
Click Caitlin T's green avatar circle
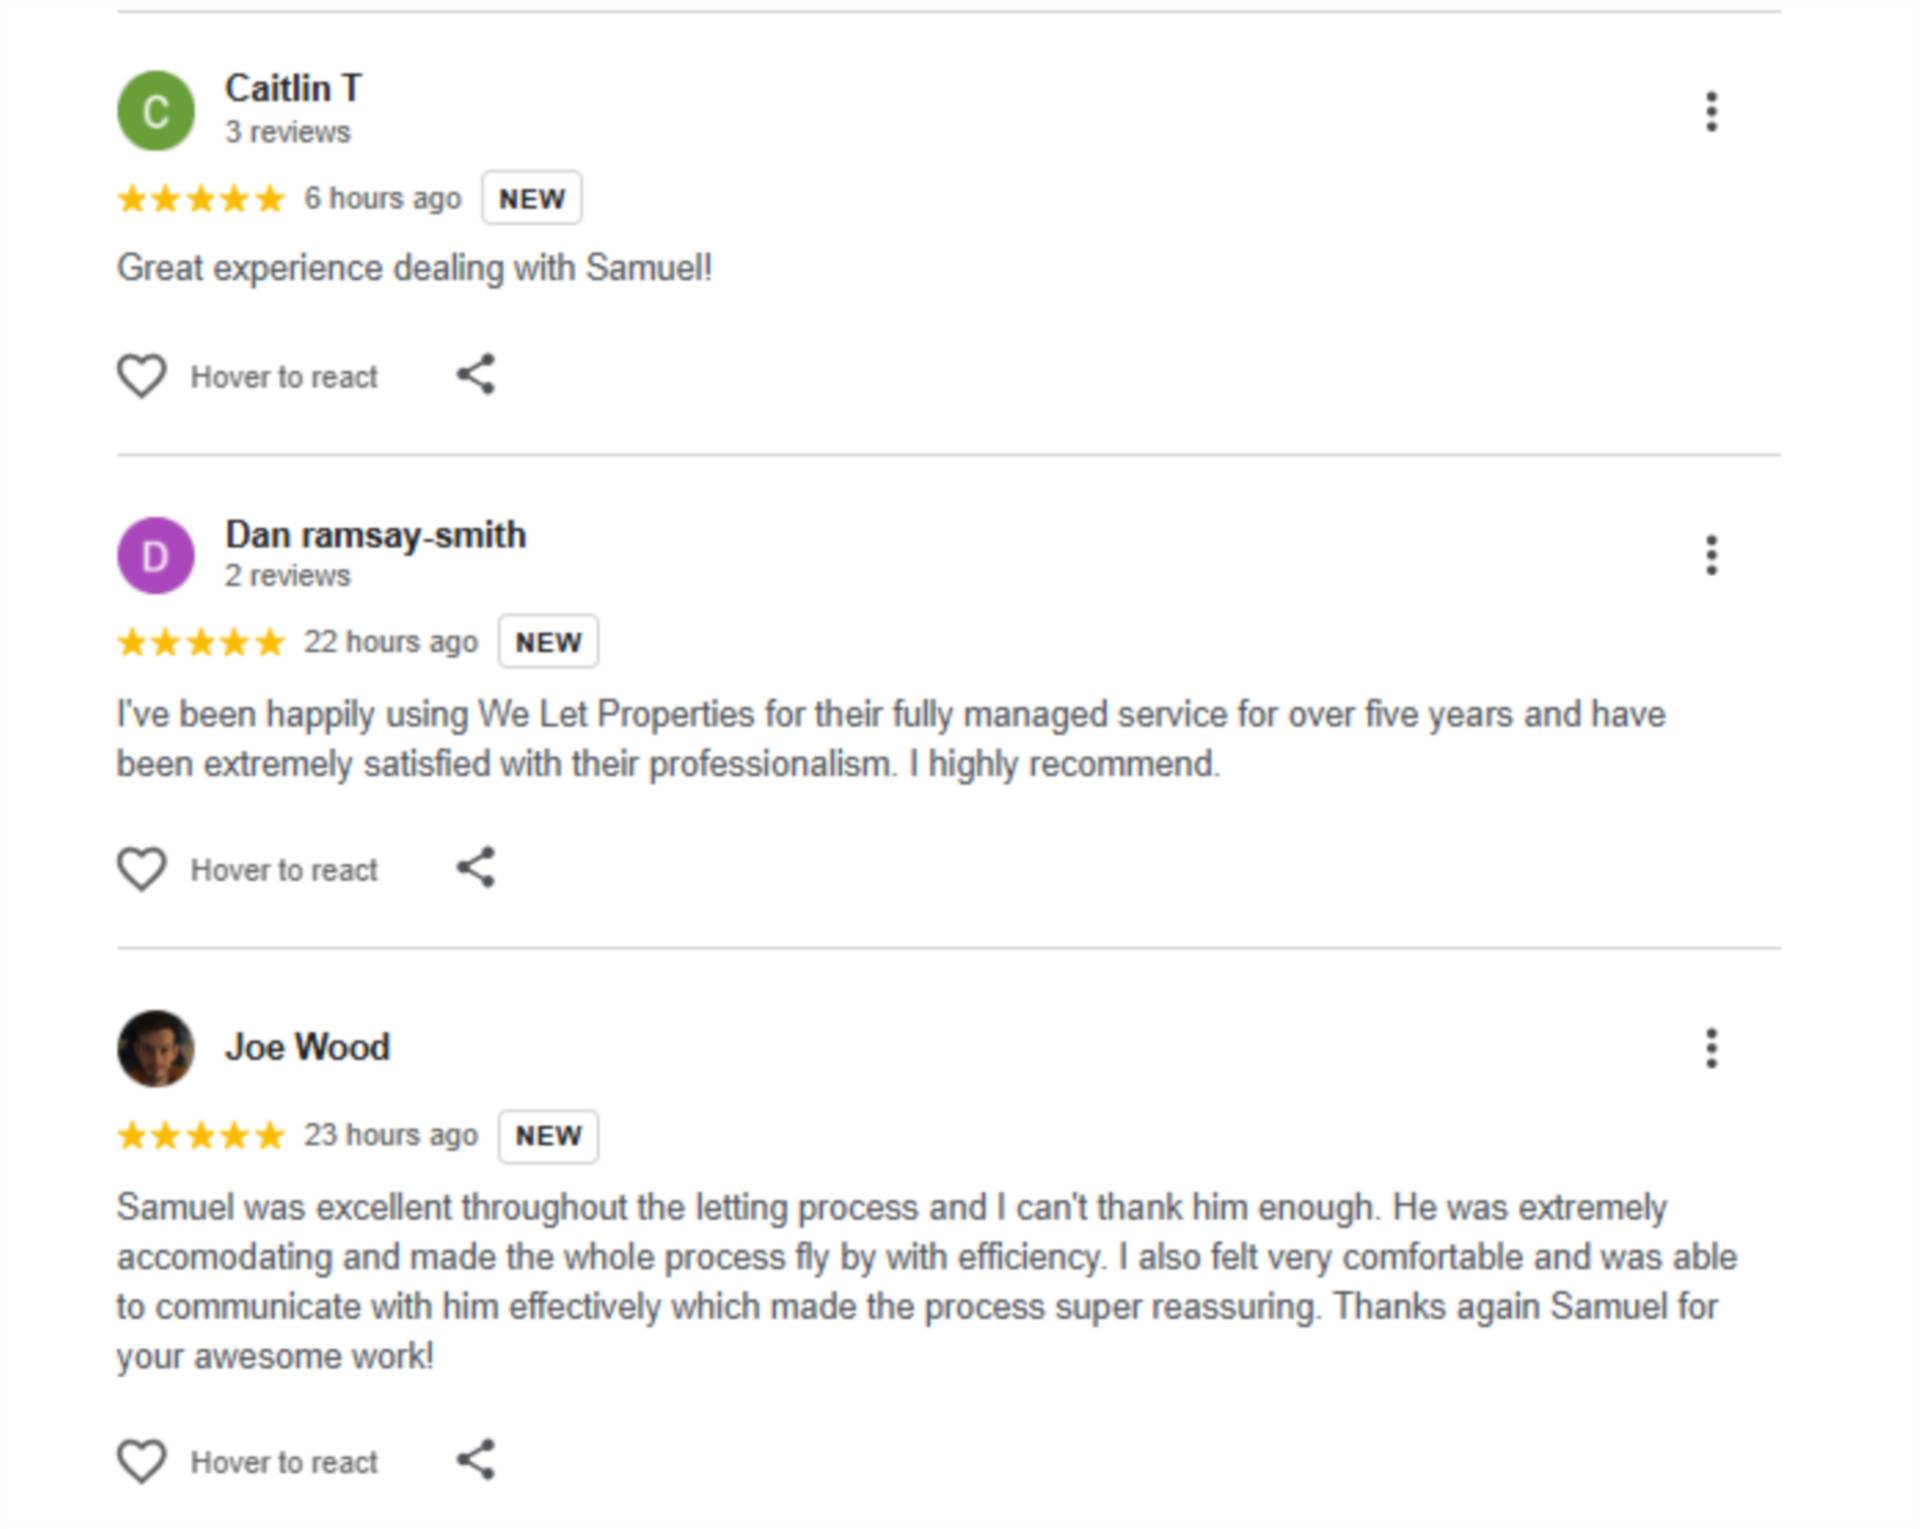click(x=156, y=111)
